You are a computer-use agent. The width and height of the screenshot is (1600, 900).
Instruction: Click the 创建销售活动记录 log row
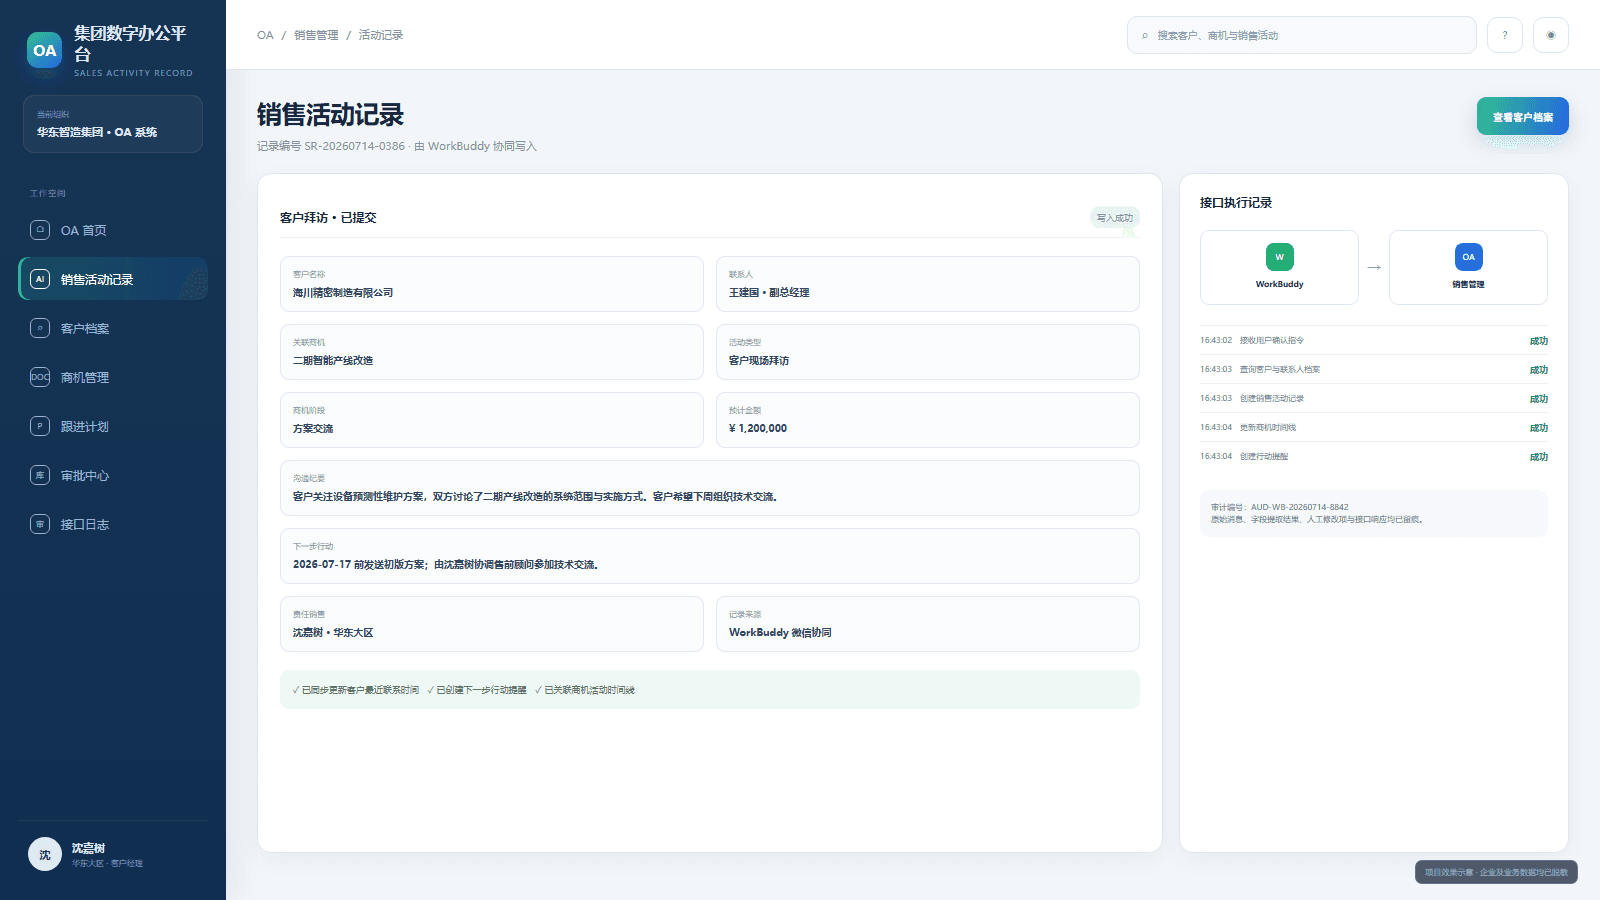coord(1374,399)
